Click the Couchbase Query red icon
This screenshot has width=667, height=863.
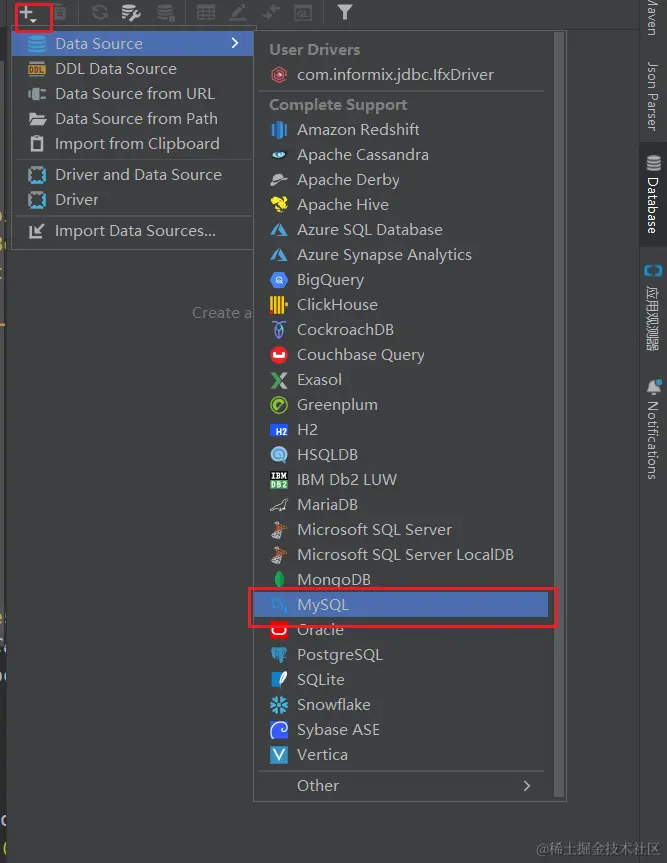point(279,354)
